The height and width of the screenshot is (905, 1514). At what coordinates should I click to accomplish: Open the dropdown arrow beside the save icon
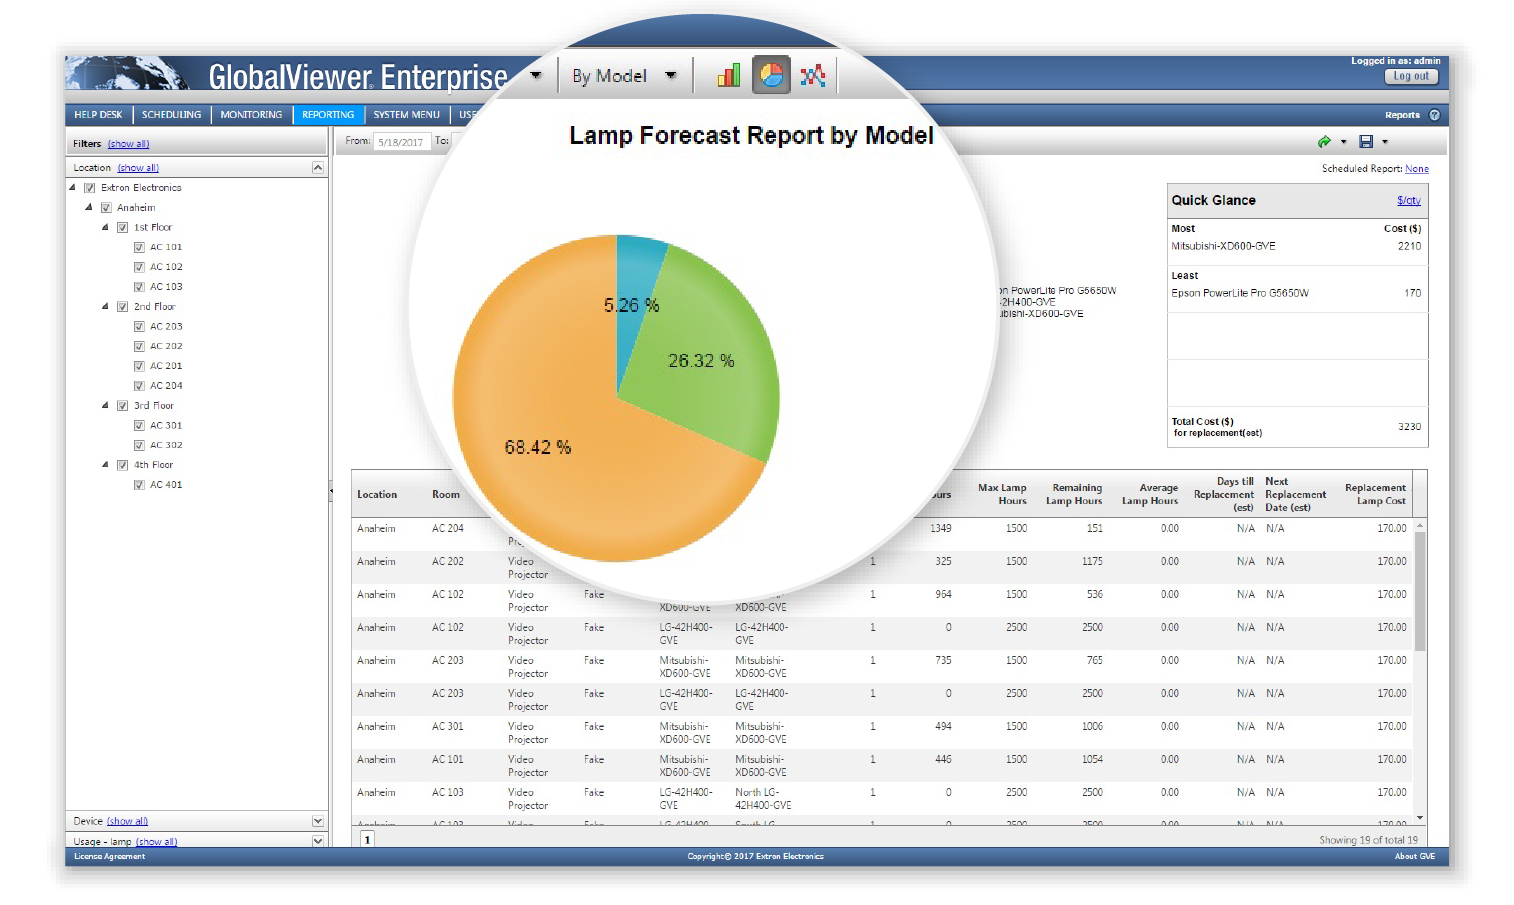click(1385, 142)
